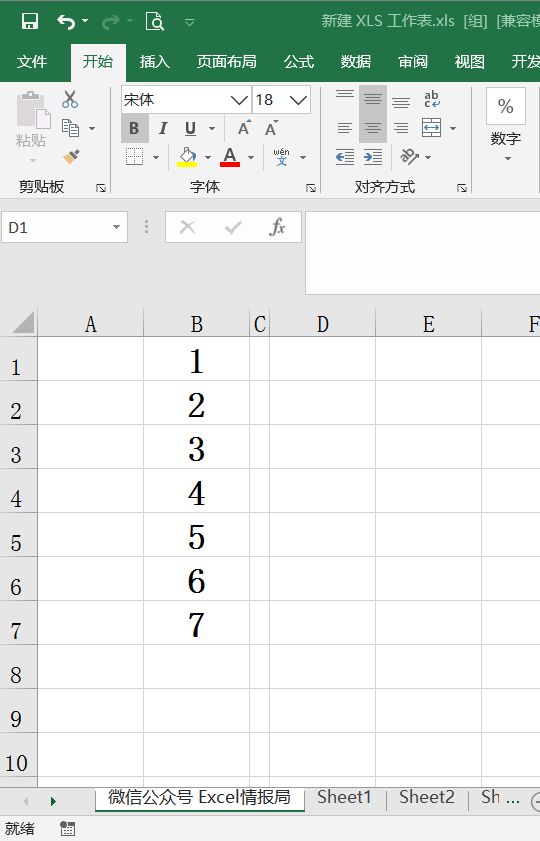Click Increase Indent icon
The image size is (540, 841).
point(373,157)
